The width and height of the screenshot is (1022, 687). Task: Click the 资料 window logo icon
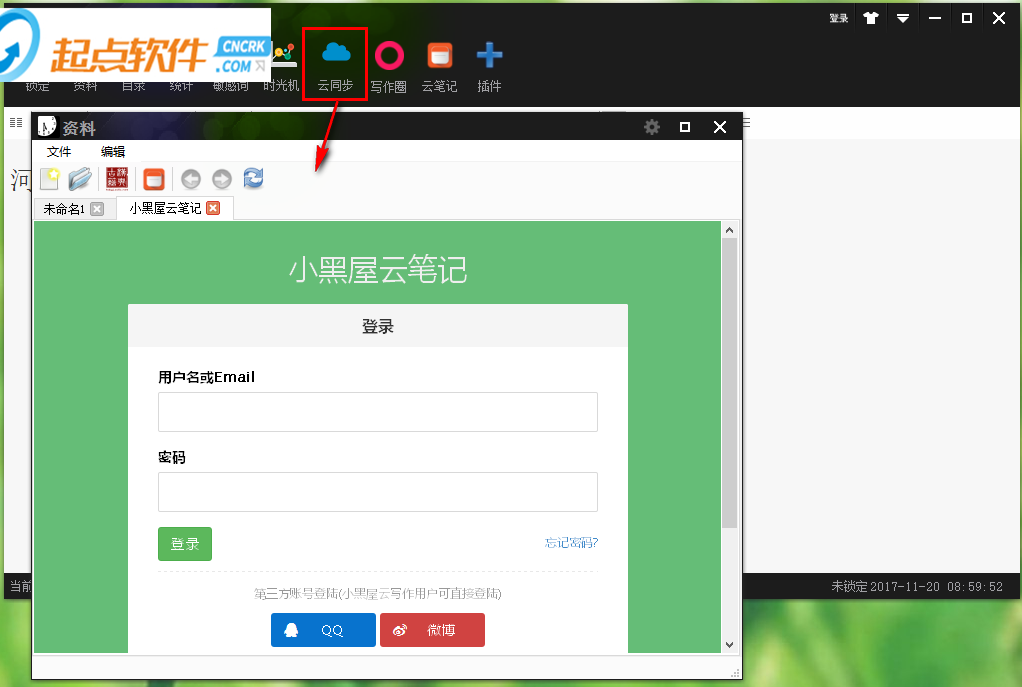(x=47, y=126)
